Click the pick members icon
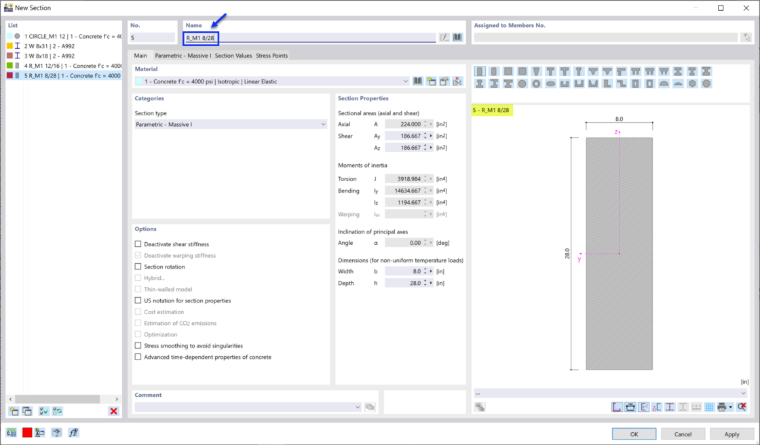Image resolution: width=760 pixels, height=445 pixels. pyautogui.click(x=747, y=37)
